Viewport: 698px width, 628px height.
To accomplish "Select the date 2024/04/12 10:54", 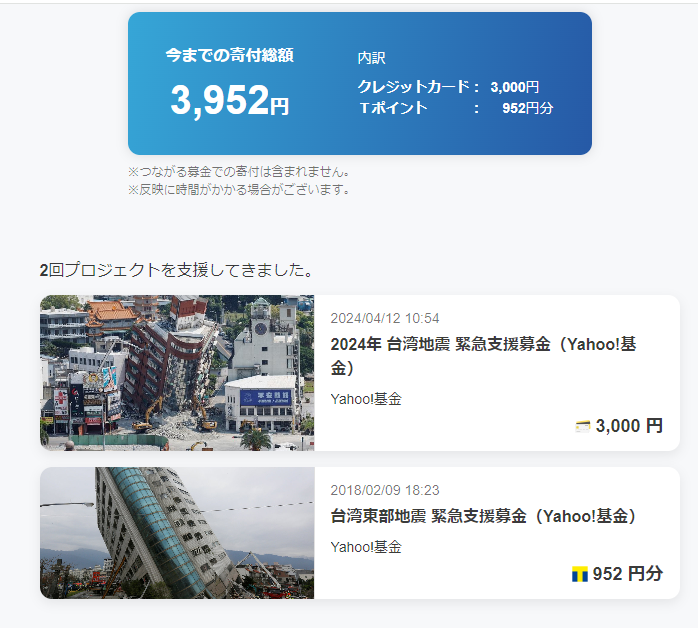I will coord(385,318).
